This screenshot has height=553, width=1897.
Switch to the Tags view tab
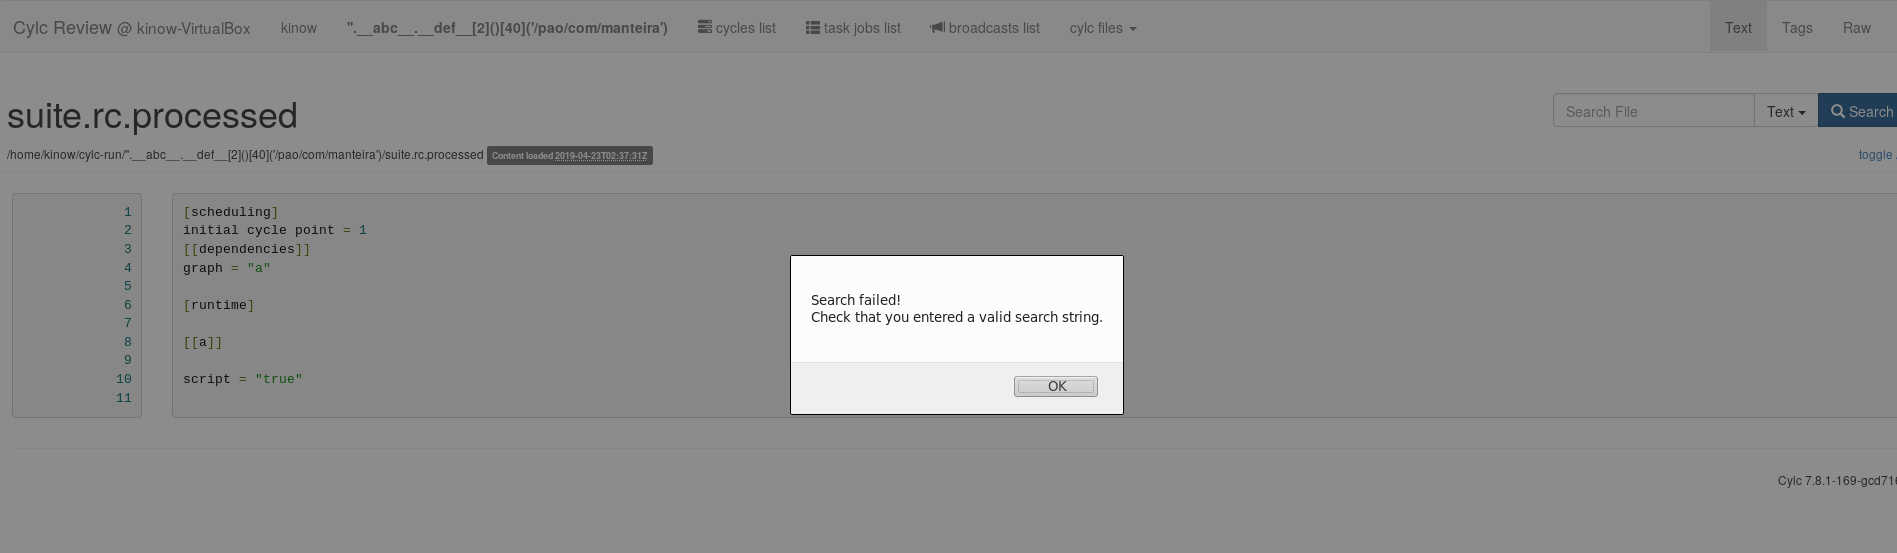[1797, 28]
